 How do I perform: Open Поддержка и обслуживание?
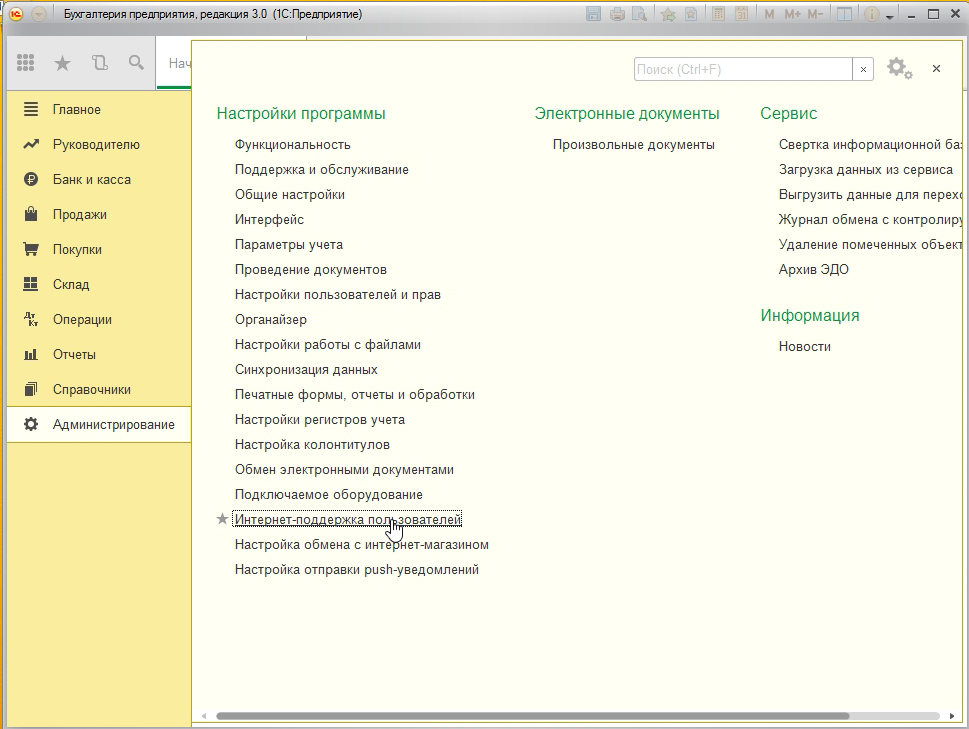pos(321,170)
